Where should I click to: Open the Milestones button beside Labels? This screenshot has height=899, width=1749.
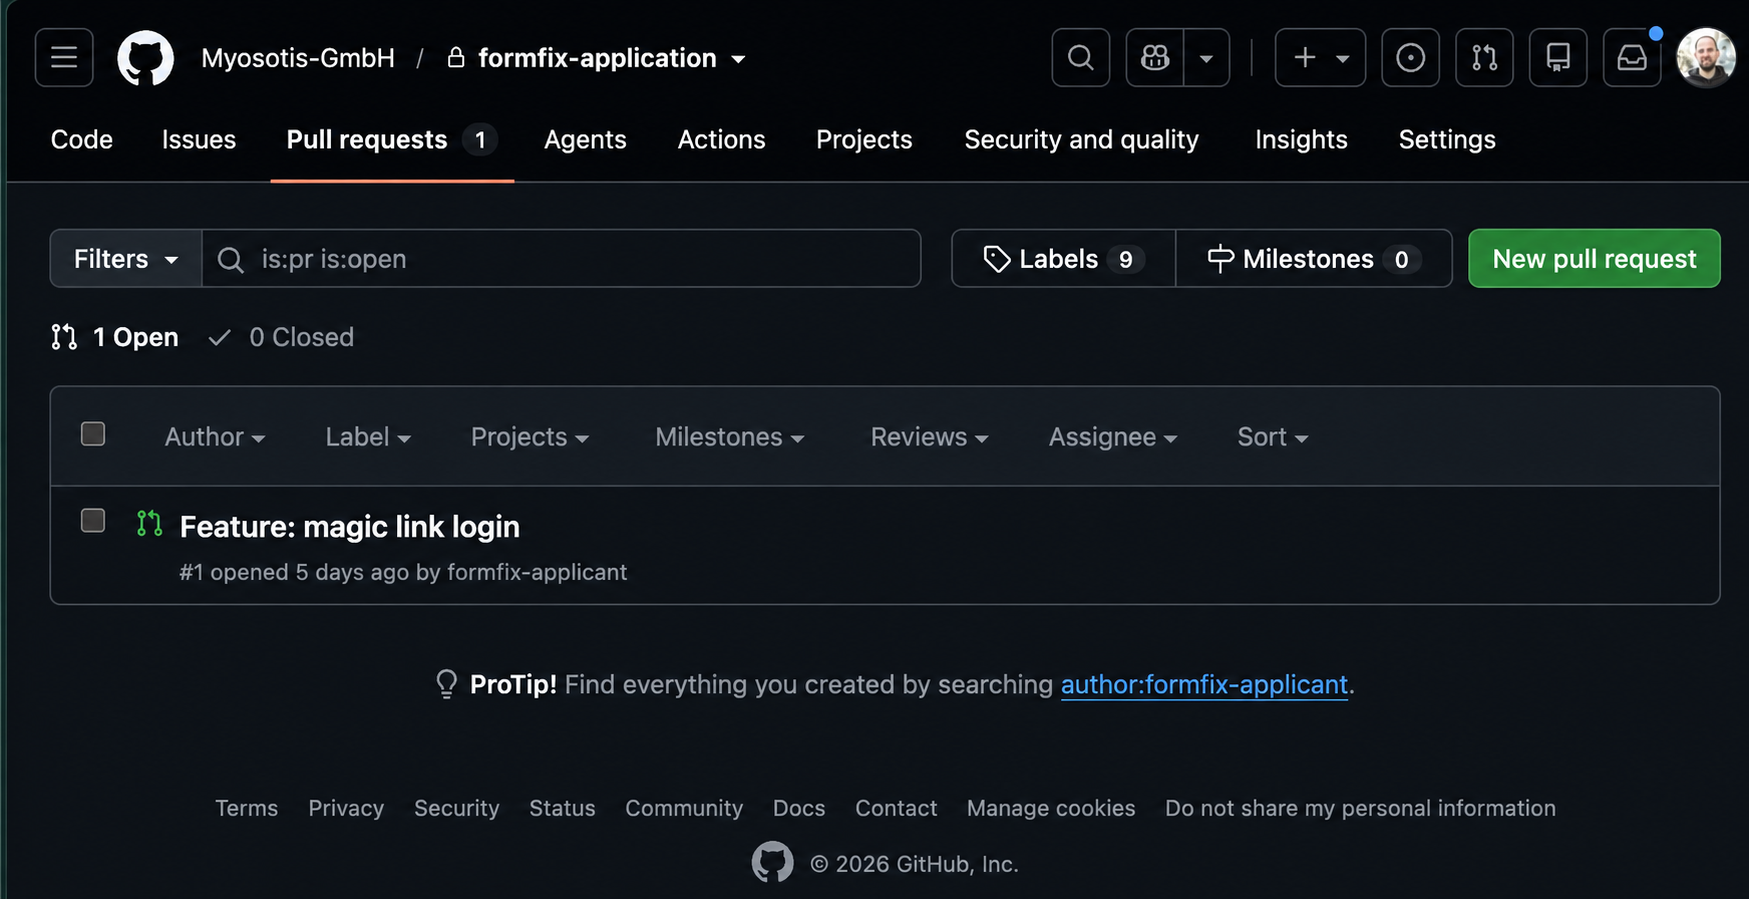[x=1314, y=259]
